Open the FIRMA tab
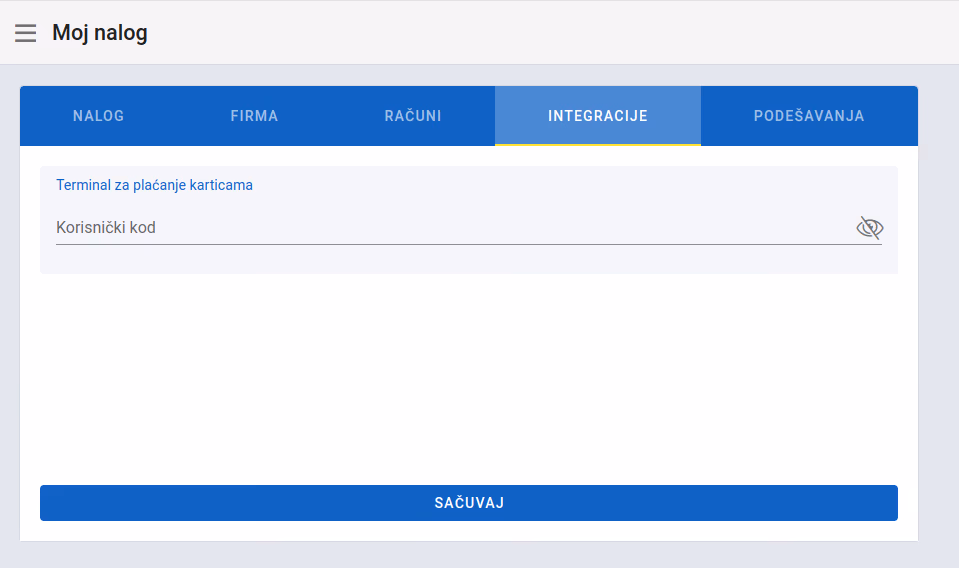The height and width of the screenshot is (568, 959). point(254,116)
